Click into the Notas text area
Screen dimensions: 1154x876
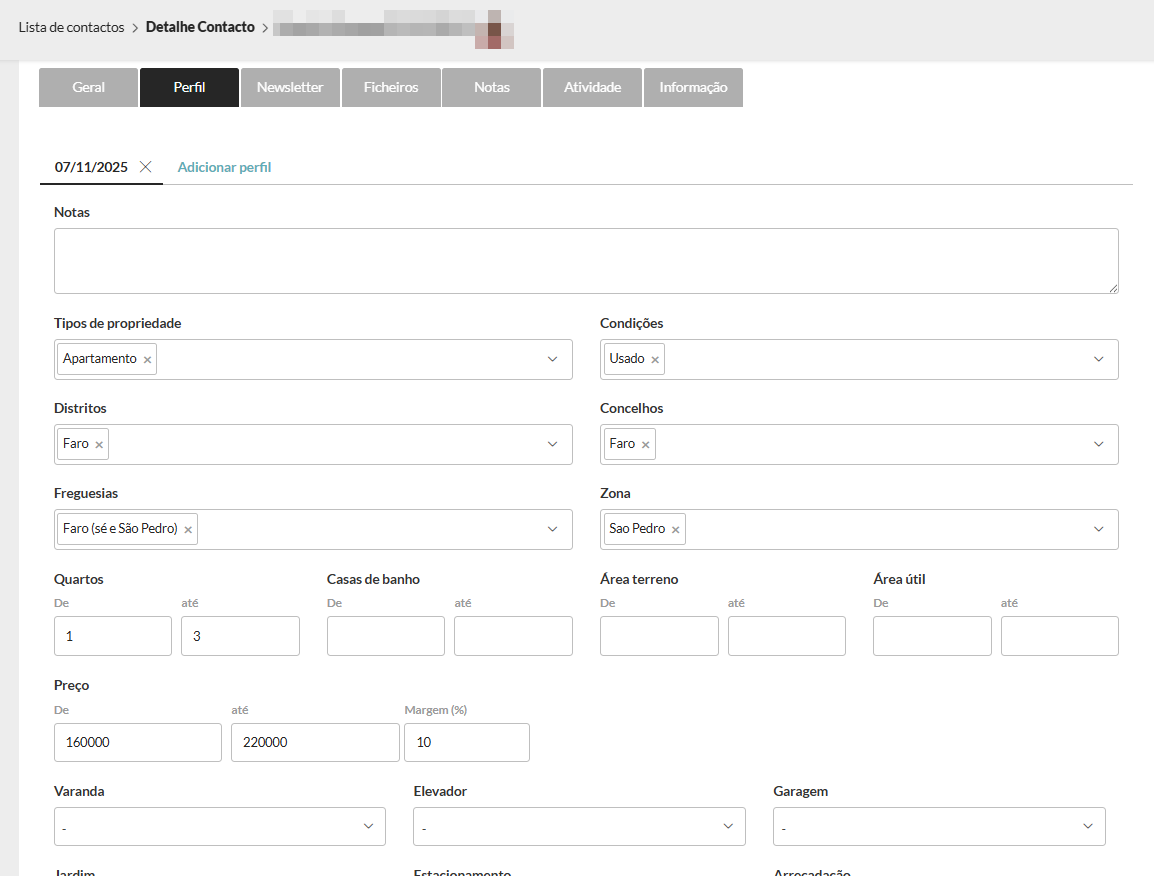coord(585,261)
